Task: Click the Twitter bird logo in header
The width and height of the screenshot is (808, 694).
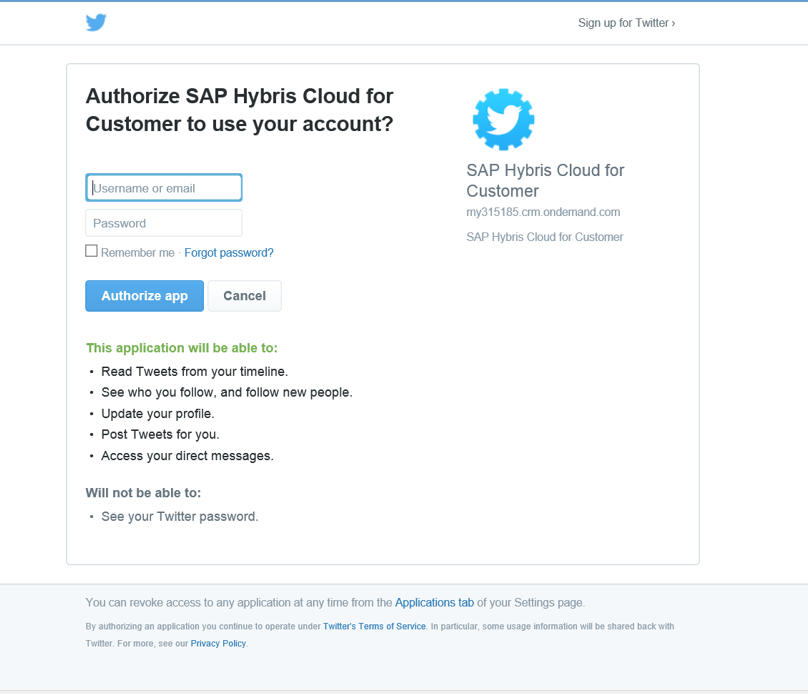Action: [96, 22]
